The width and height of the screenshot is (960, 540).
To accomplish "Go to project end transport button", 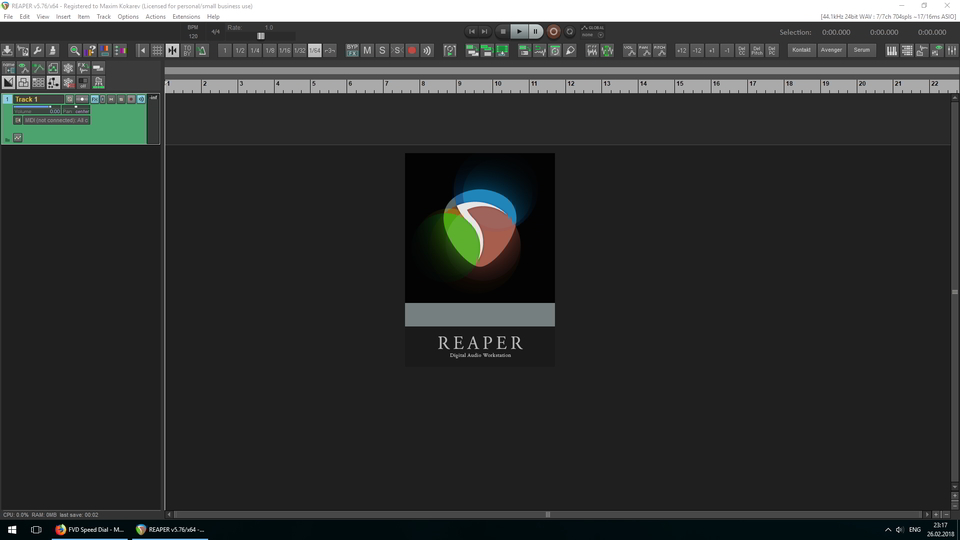I will [484, 31].
